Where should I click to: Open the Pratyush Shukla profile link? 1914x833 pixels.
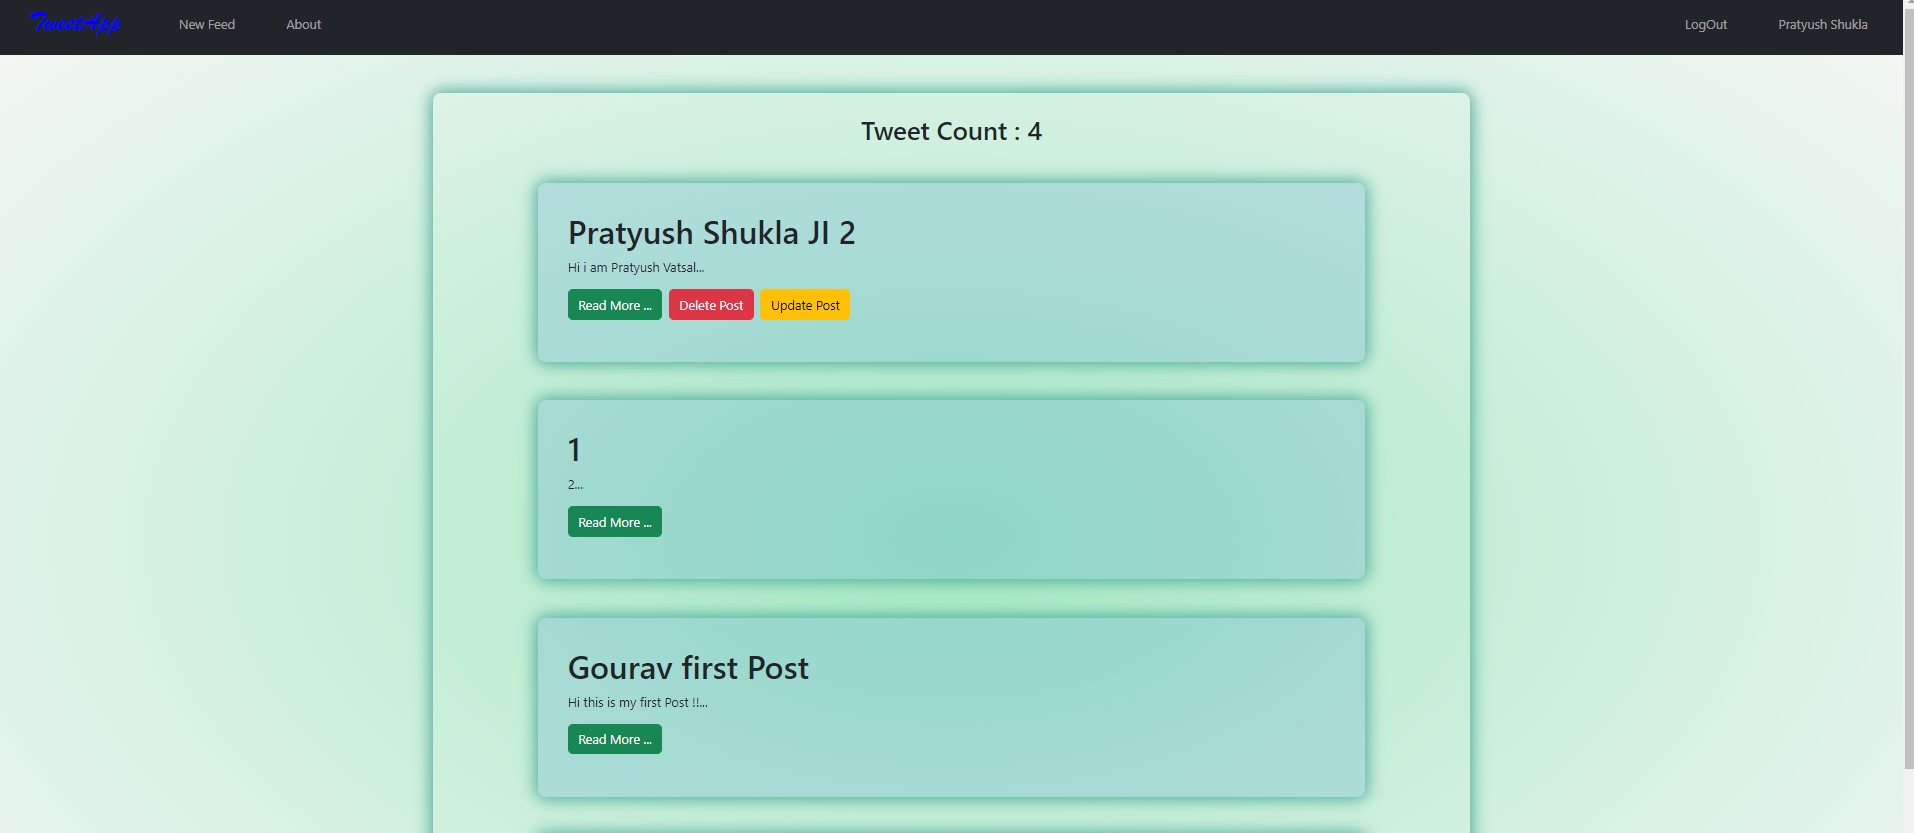1824,24
